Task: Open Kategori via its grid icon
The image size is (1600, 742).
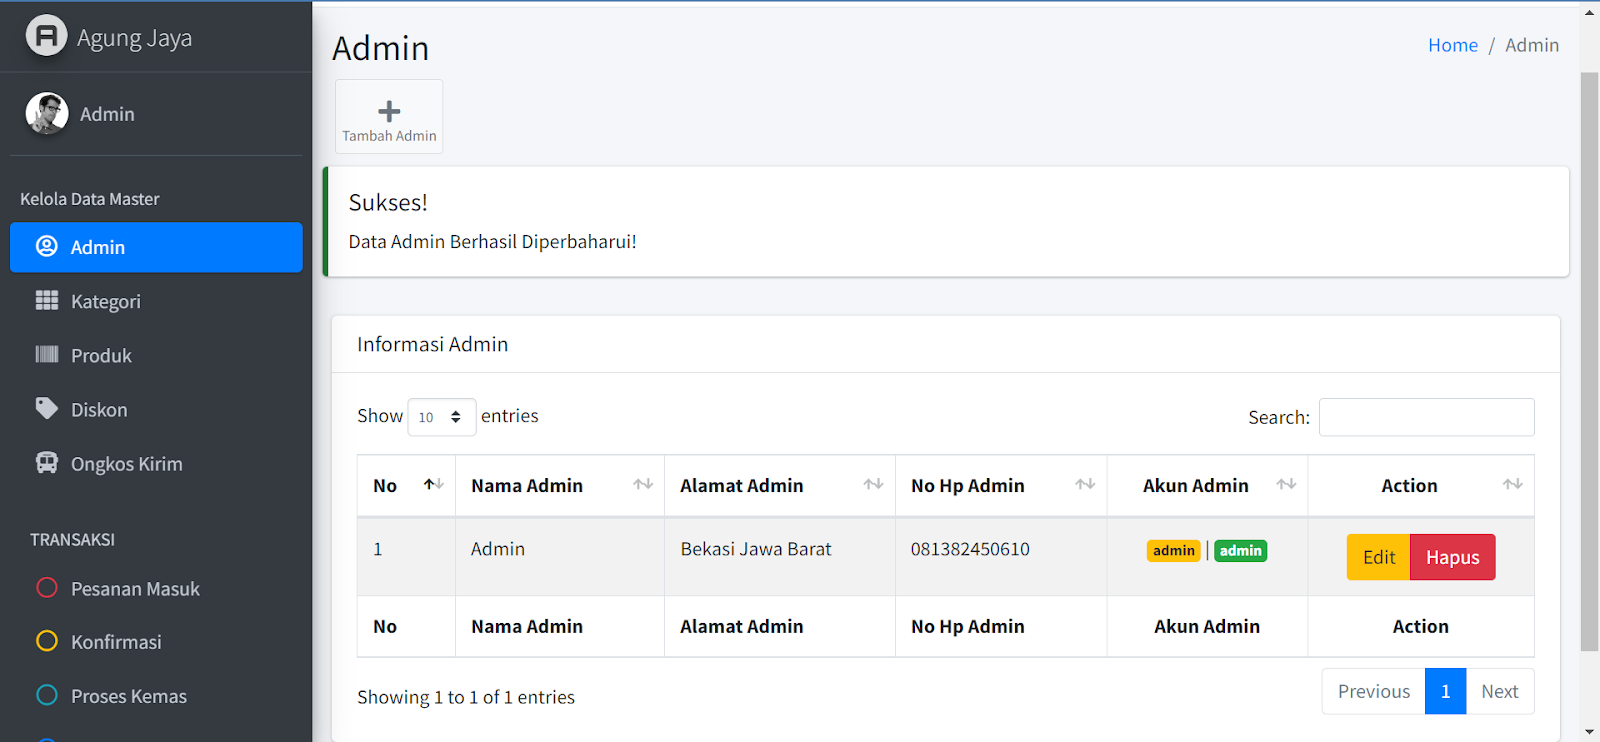Action: pos(47,301)
